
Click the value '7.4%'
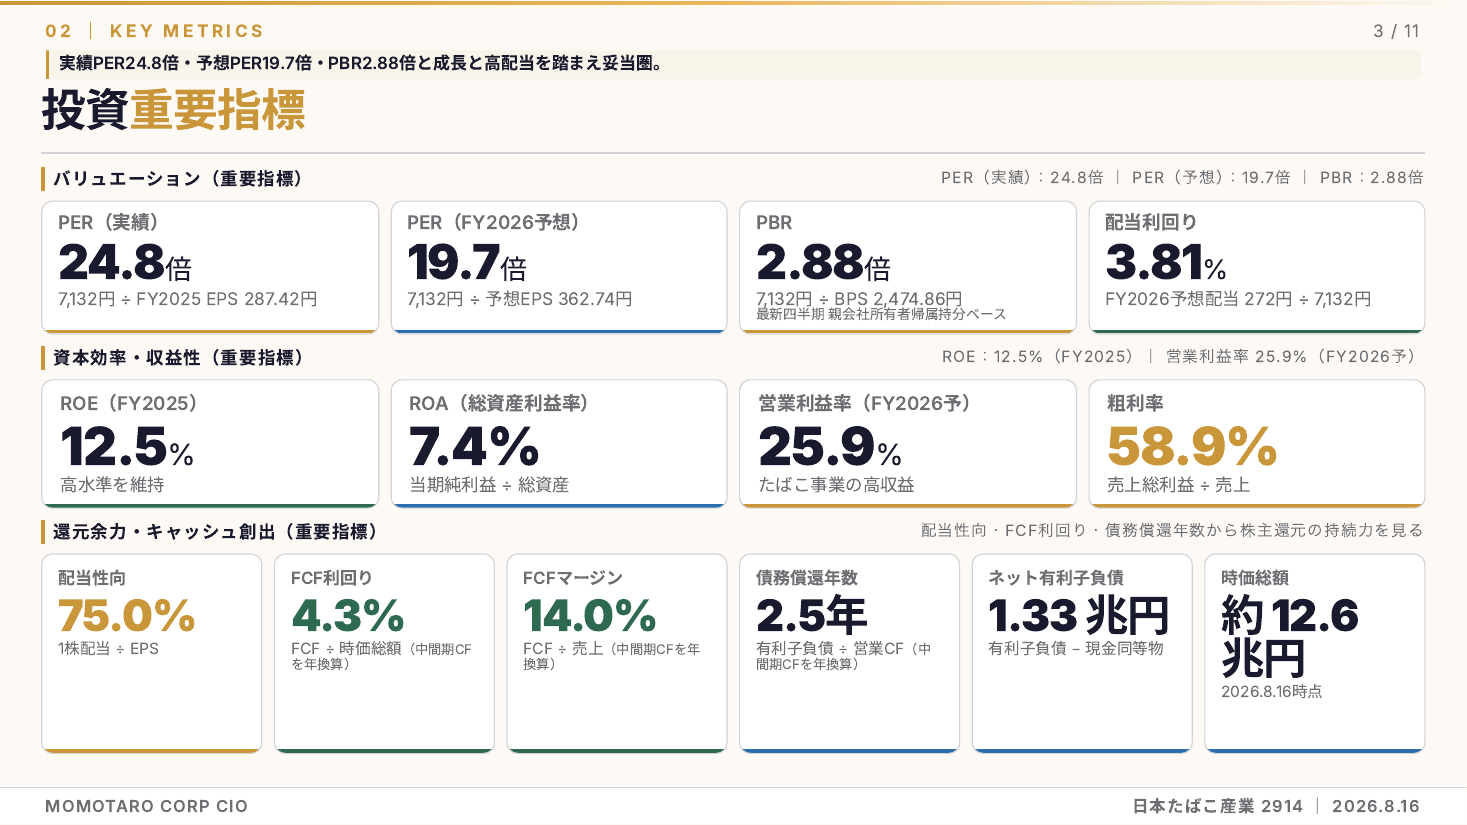pyautogui.click(x=474, y=447)
